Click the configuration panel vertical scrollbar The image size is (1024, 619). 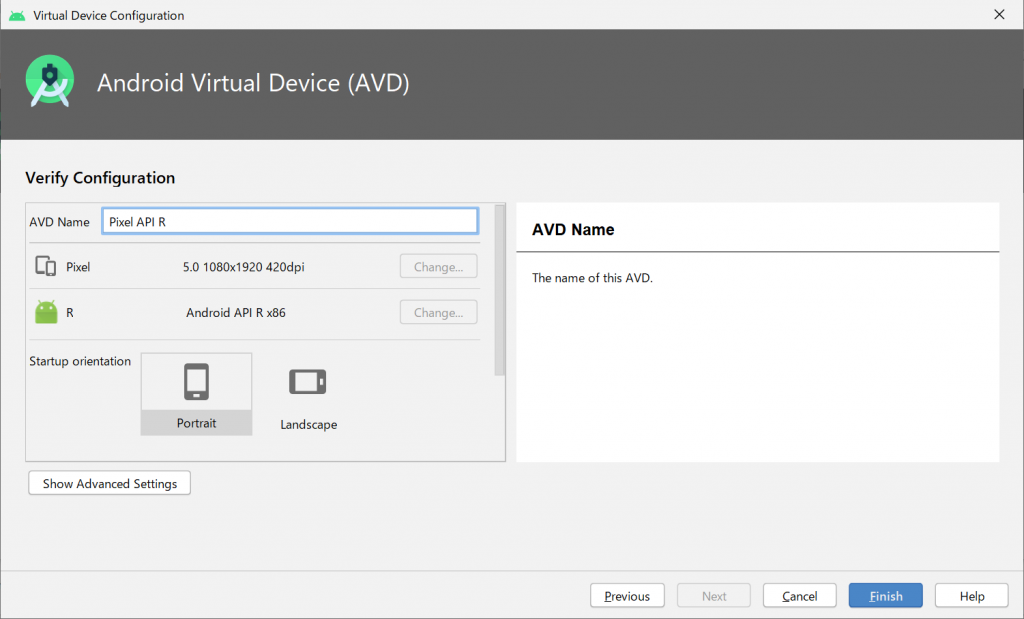coord(500,290)
